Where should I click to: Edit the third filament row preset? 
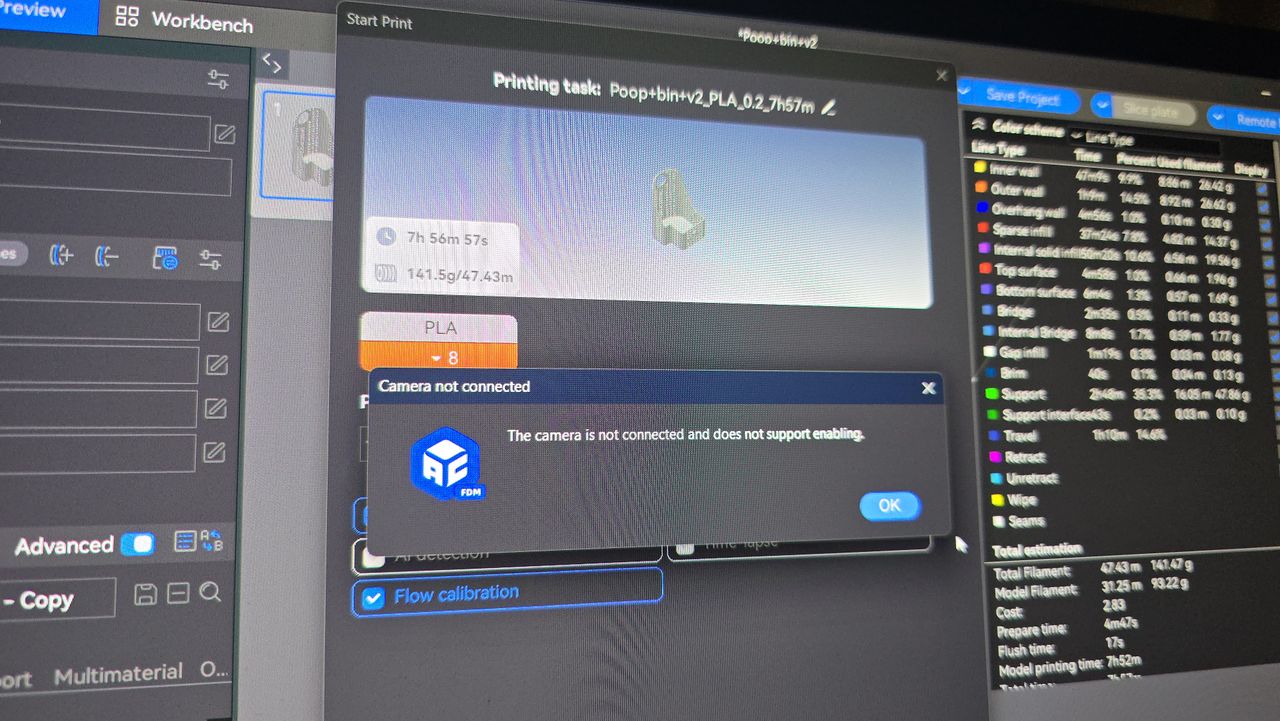tap(215, 408)
